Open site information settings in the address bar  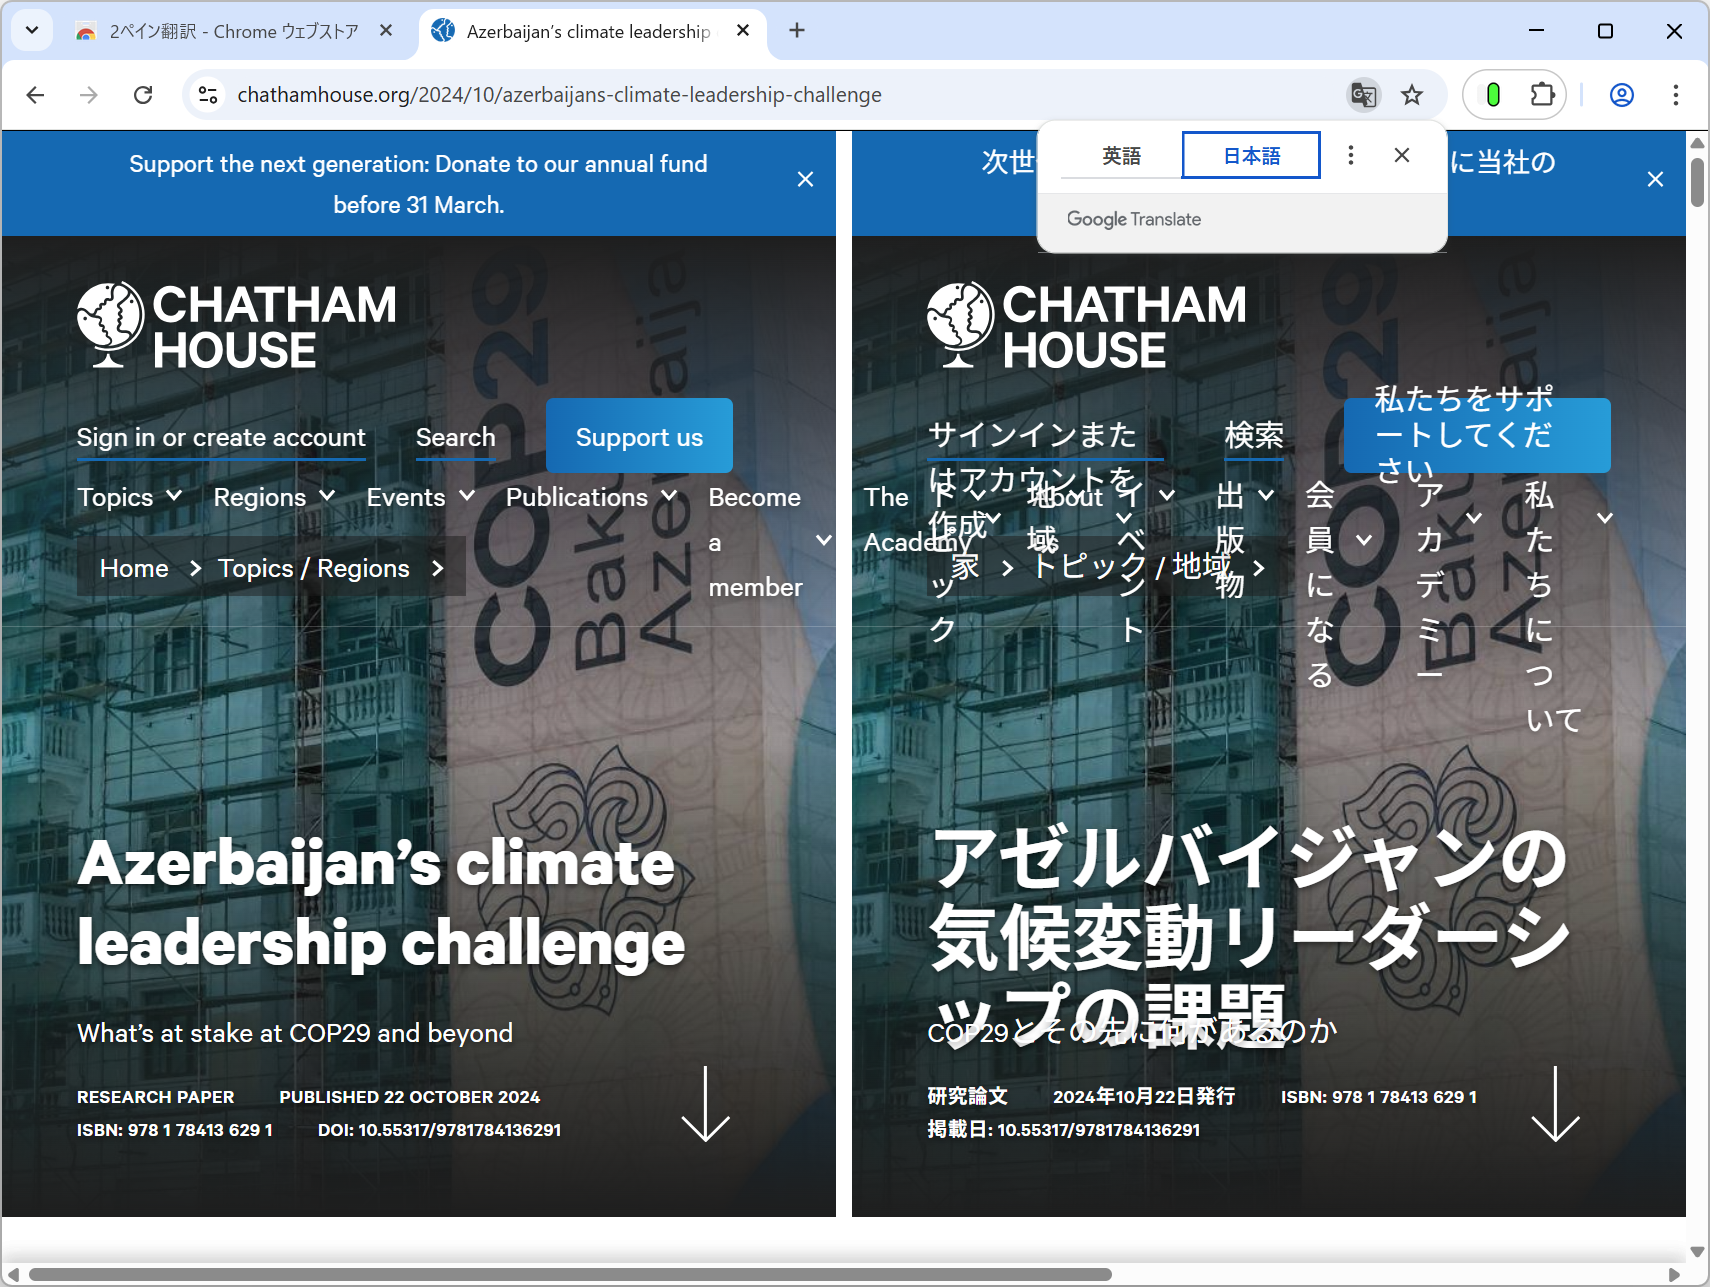[x=208, y=94]
